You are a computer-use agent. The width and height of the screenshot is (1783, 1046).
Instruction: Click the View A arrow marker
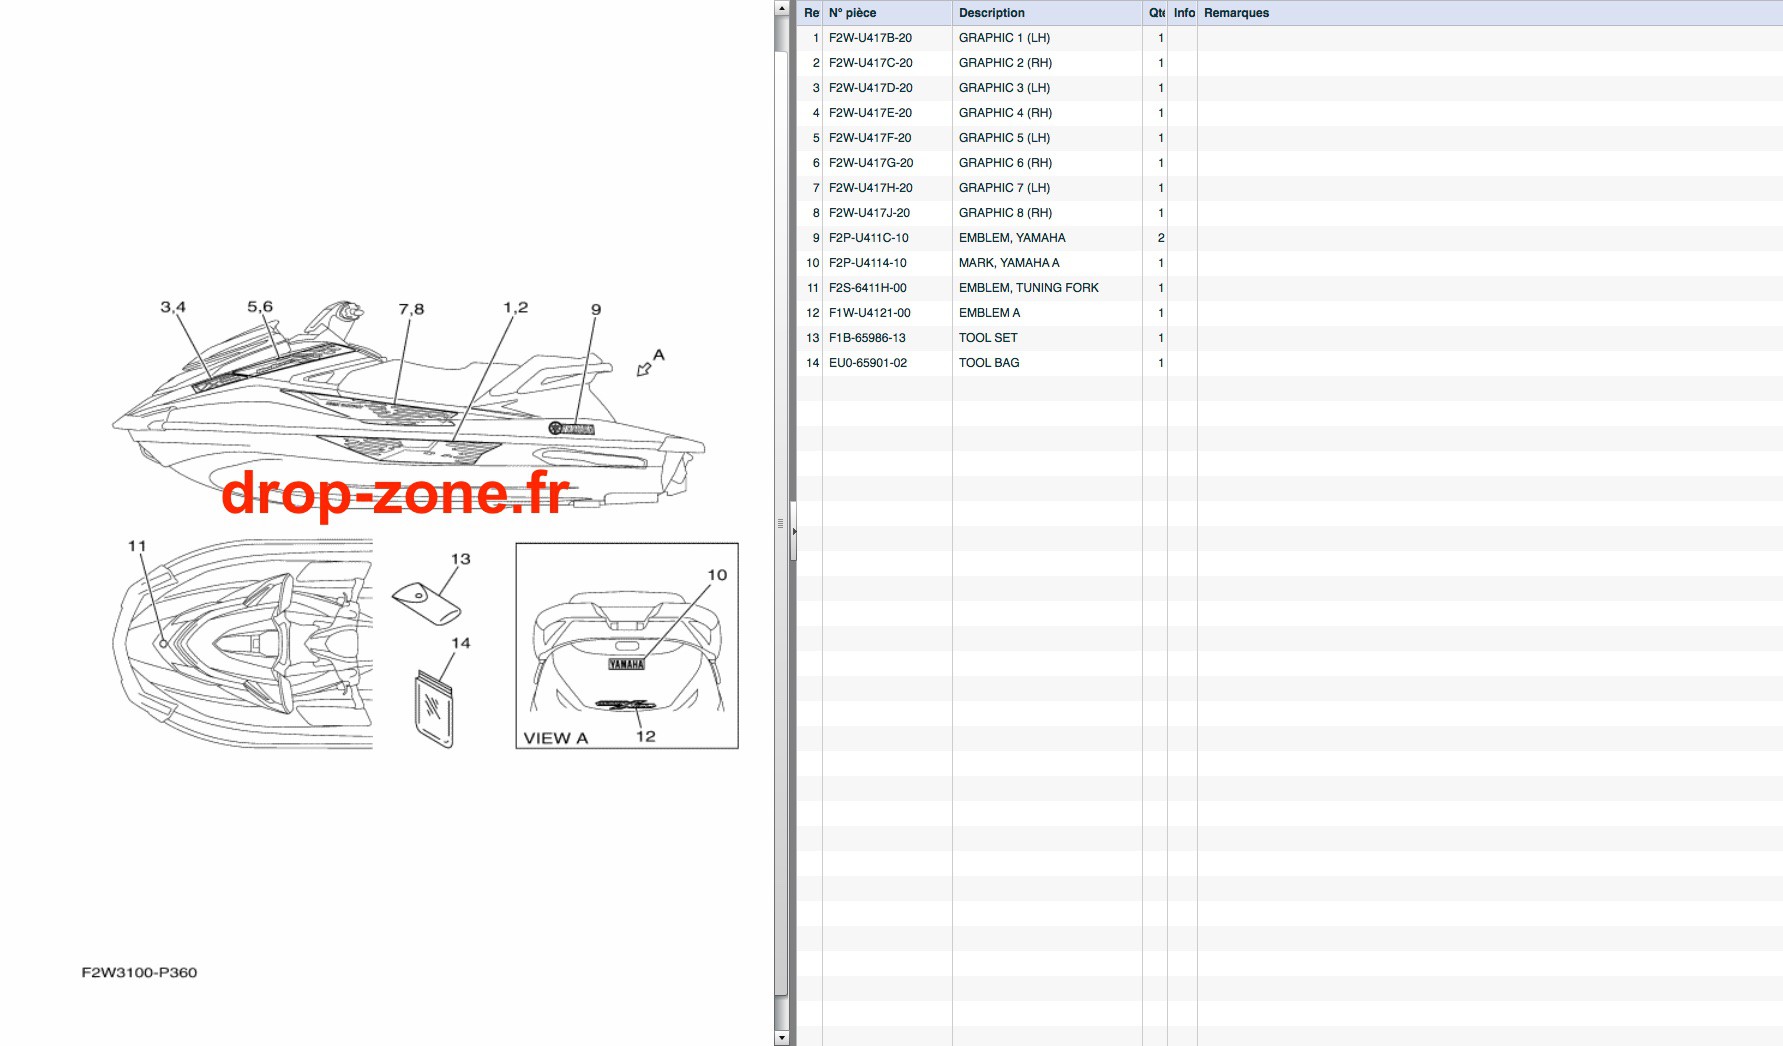[644, 369]
